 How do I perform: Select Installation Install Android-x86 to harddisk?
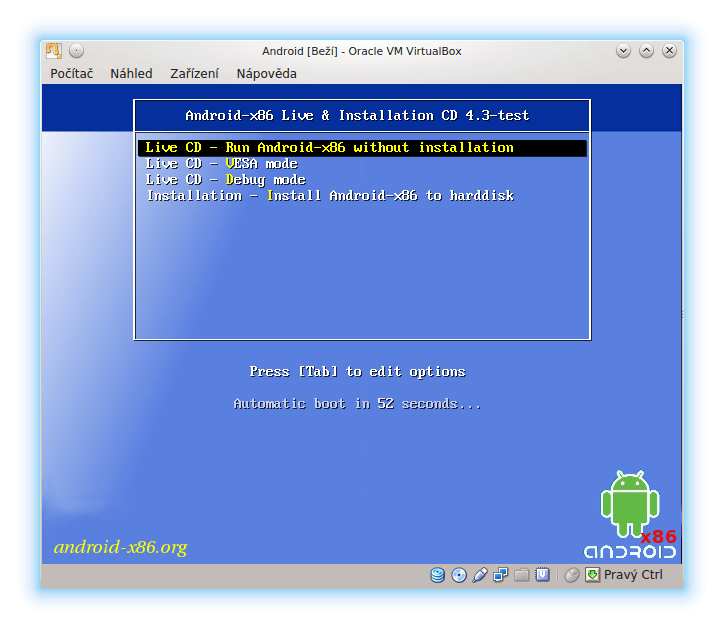362,196
